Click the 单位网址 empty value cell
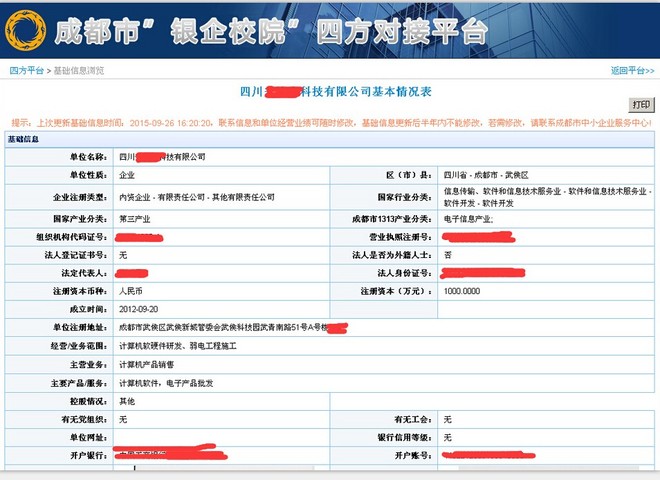The height and width of the screenshot is (480, 660). coord(221,437)
